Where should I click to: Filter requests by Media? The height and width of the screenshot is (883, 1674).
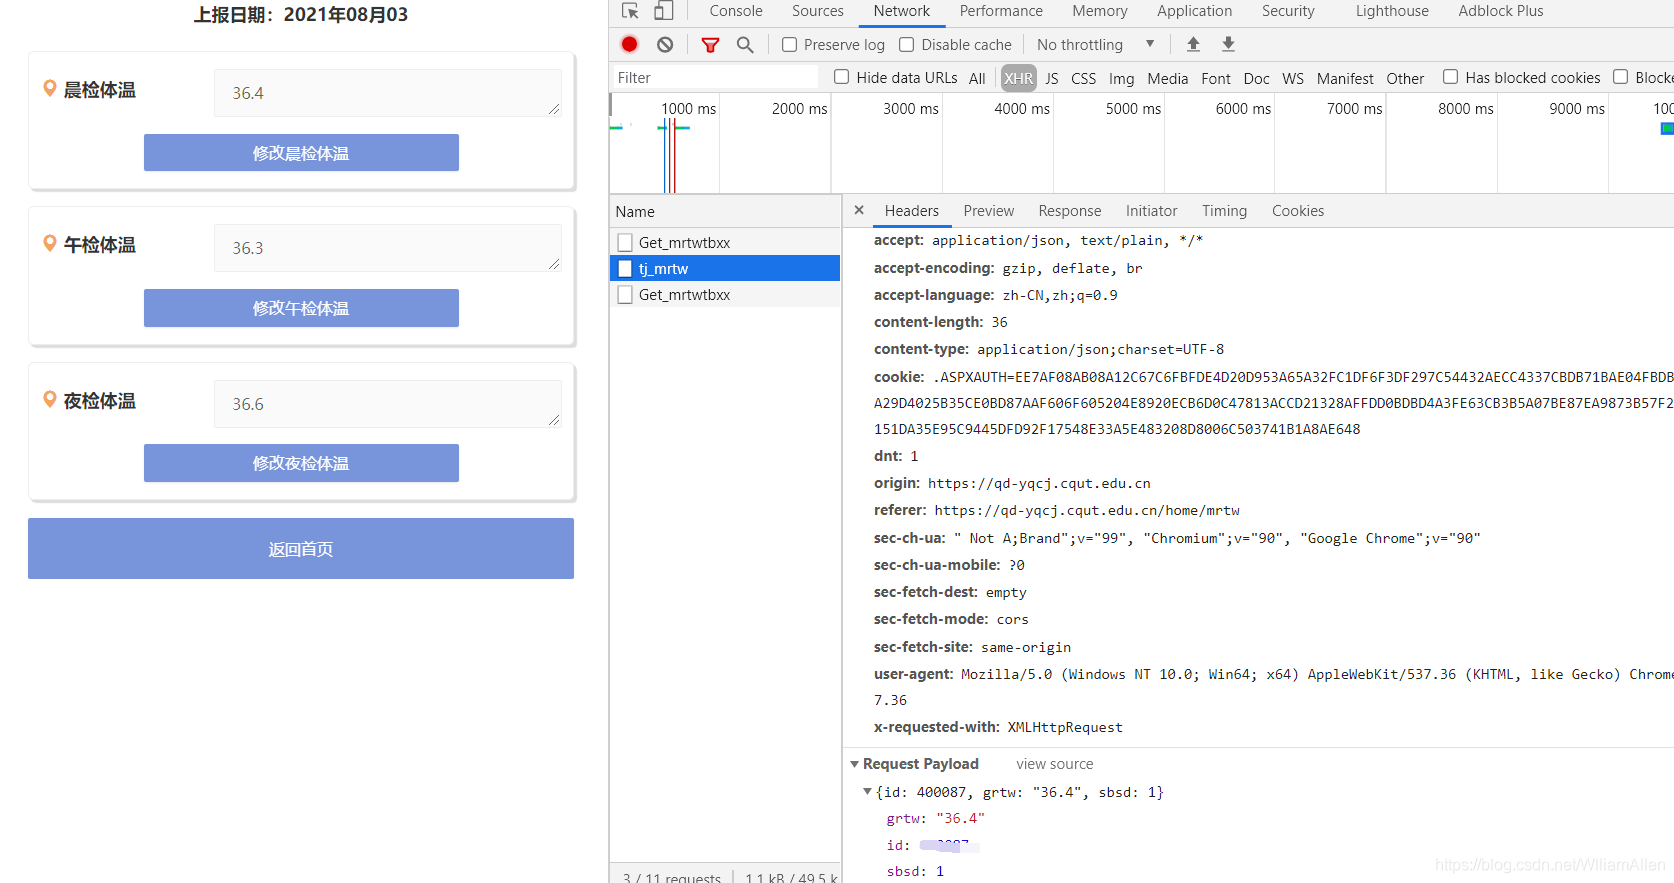[1168, 78]
